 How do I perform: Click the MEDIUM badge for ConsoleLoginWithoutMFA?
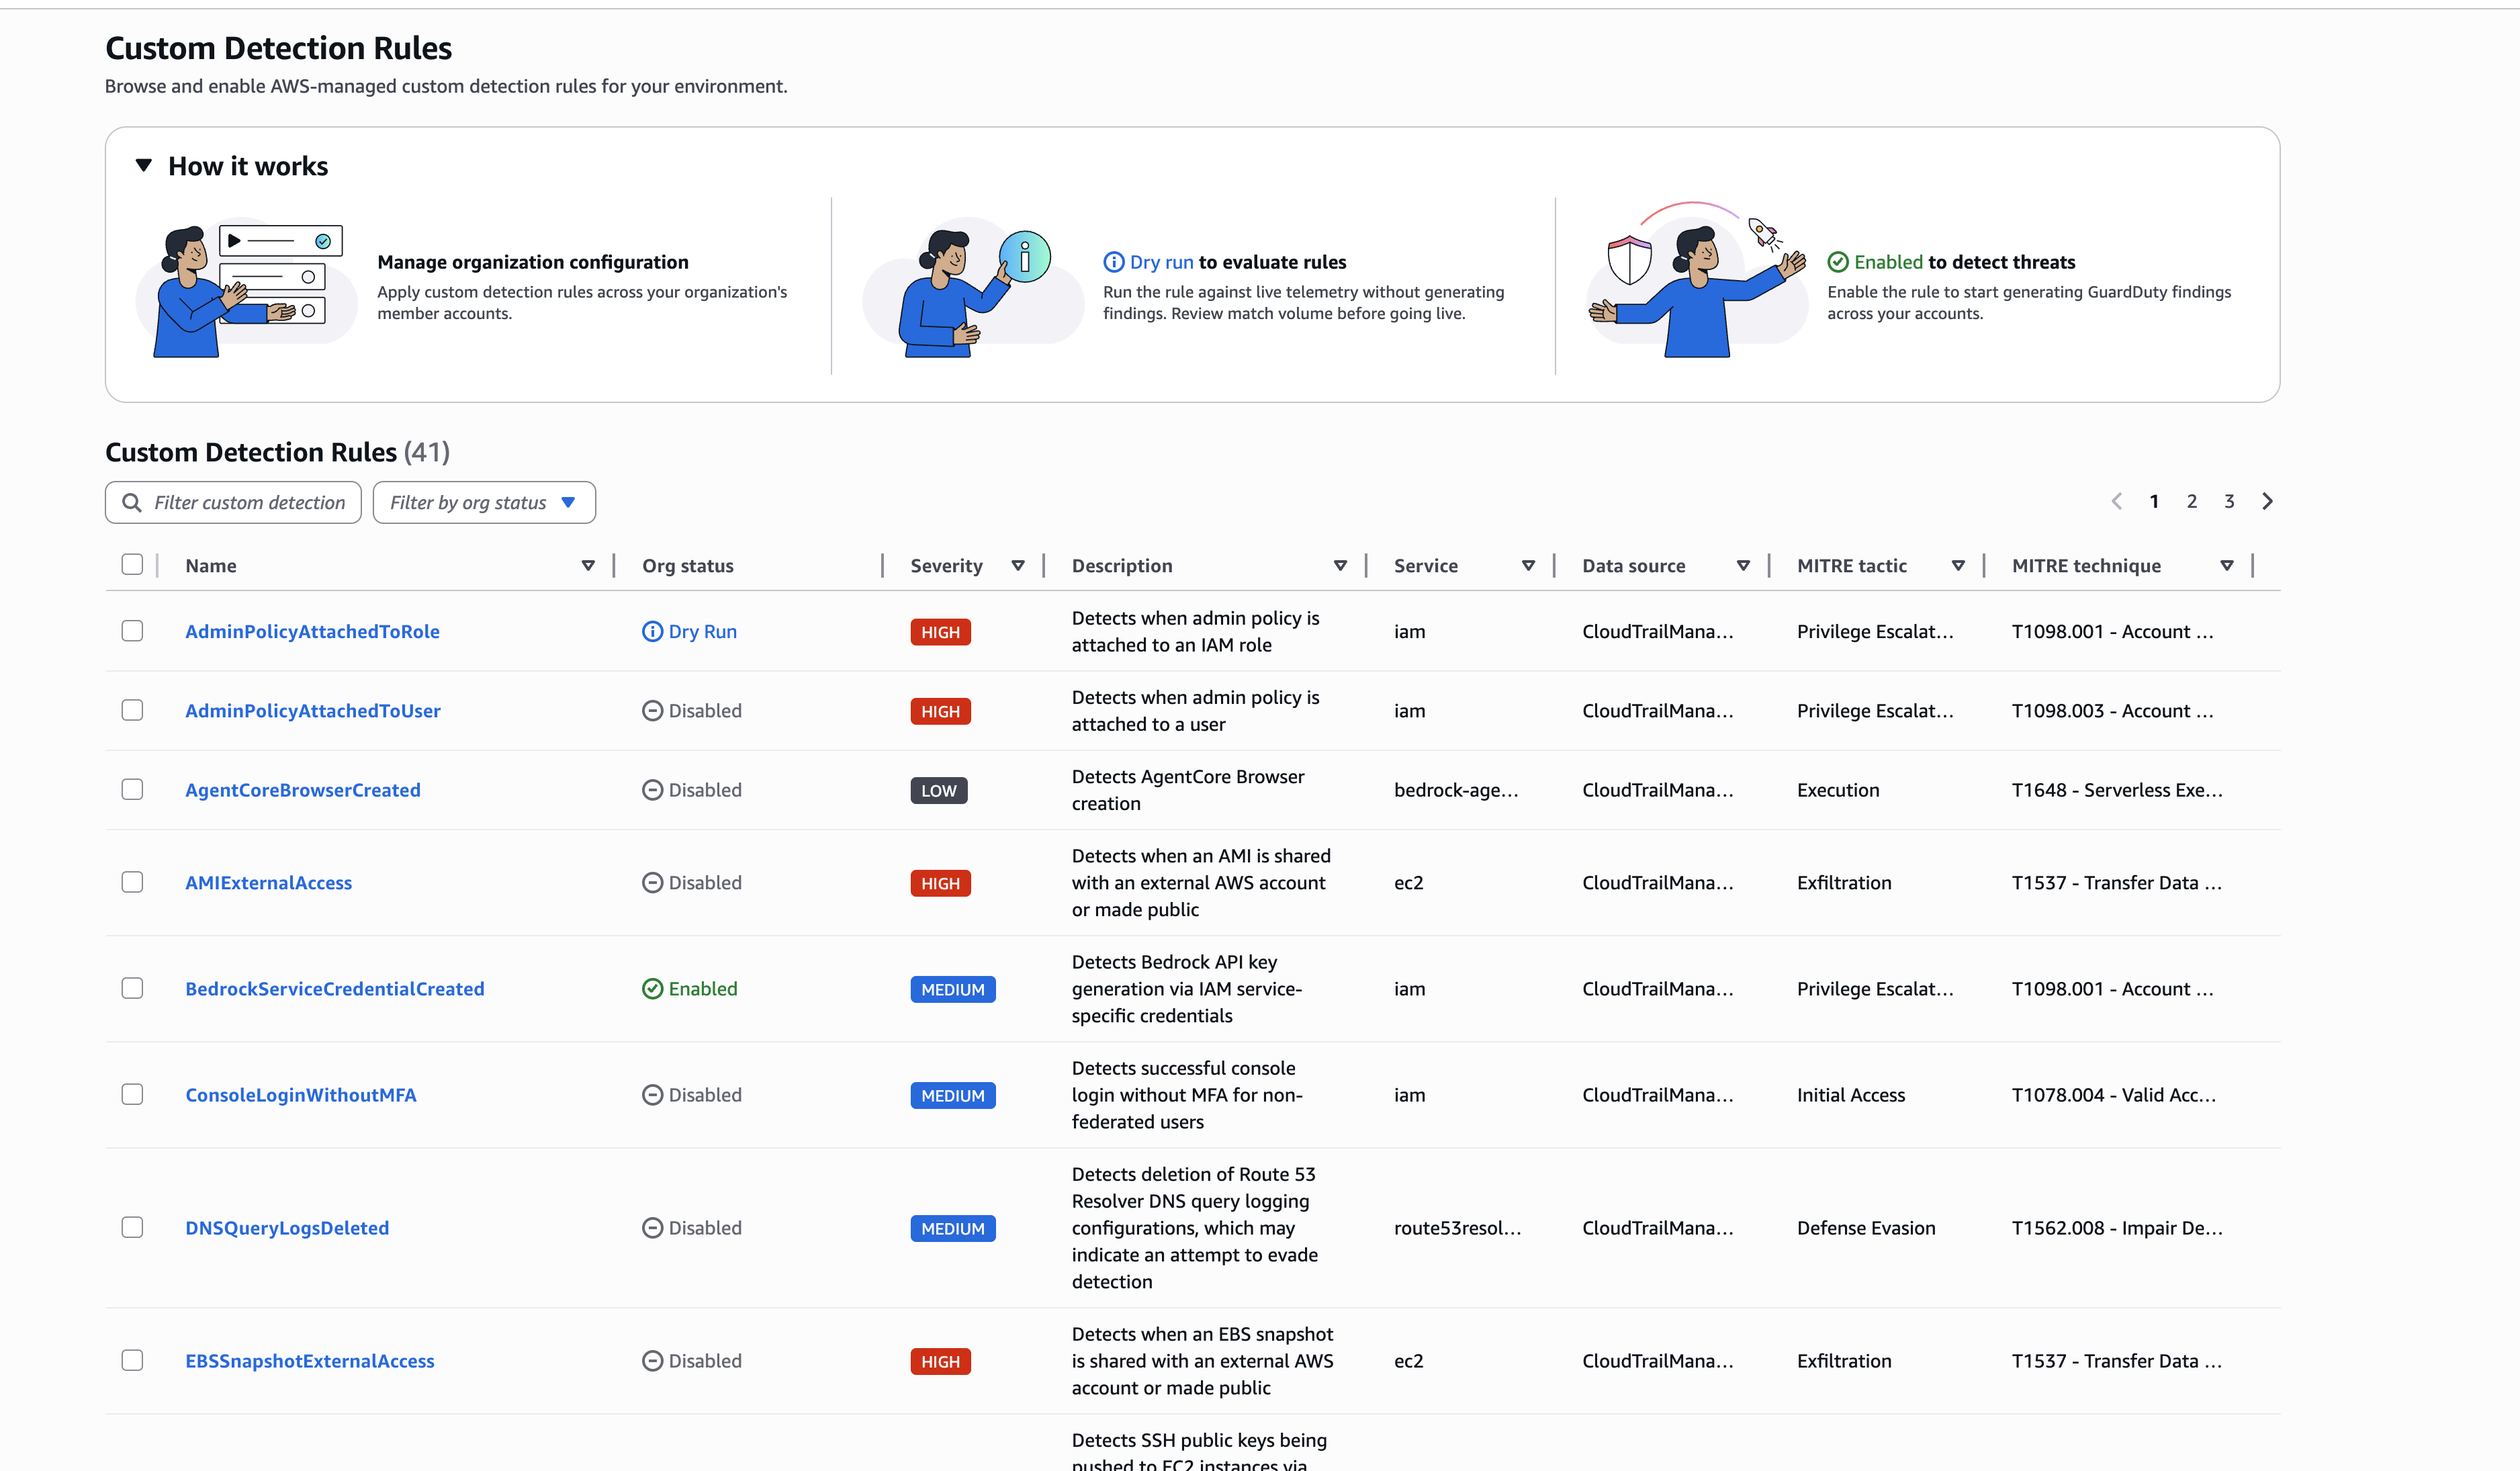click(x=952, y=1095)
